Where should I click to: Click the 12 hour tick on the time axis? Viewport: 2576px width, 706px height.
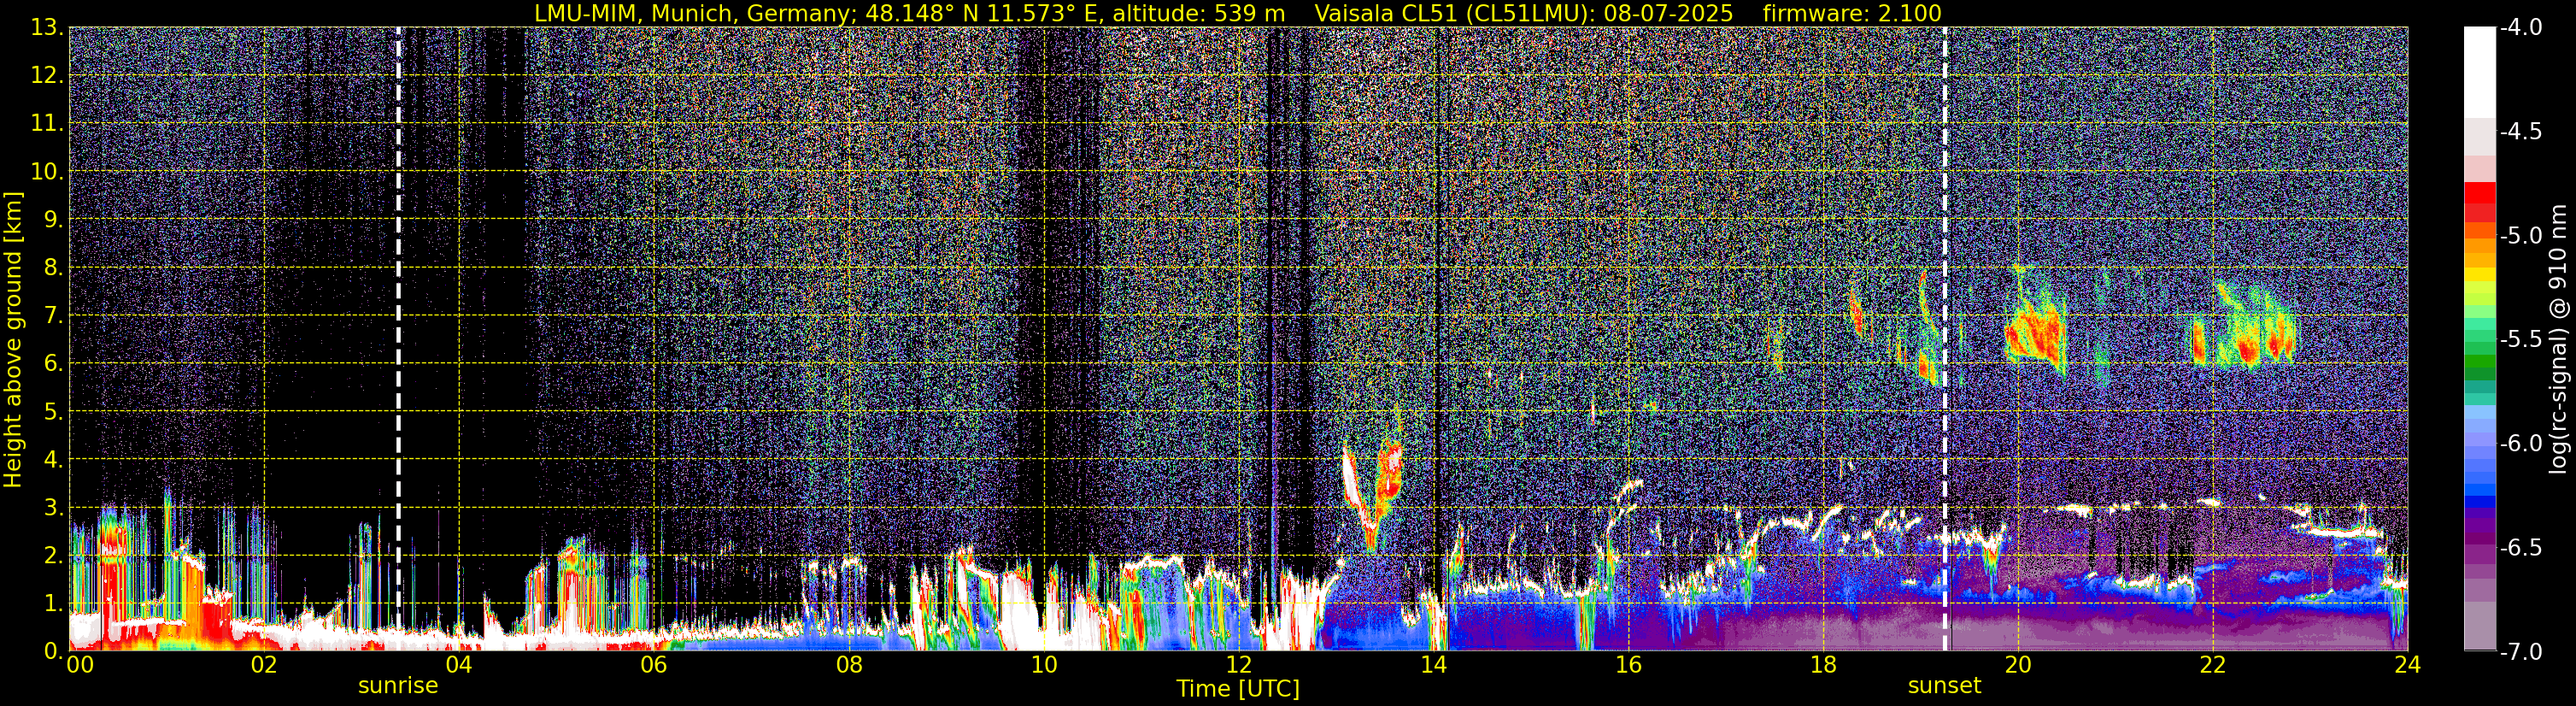click(x=1238, y=666)
